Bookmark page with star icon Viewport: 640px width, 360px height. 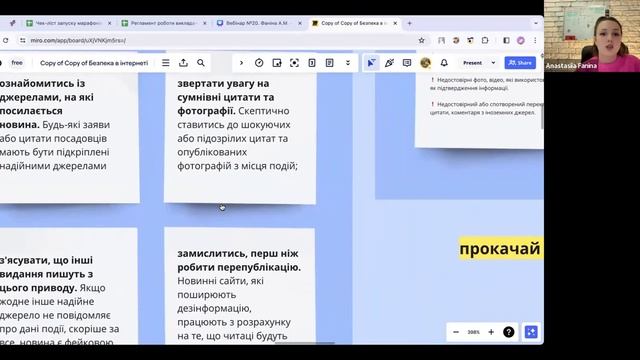tap(422, 40)
